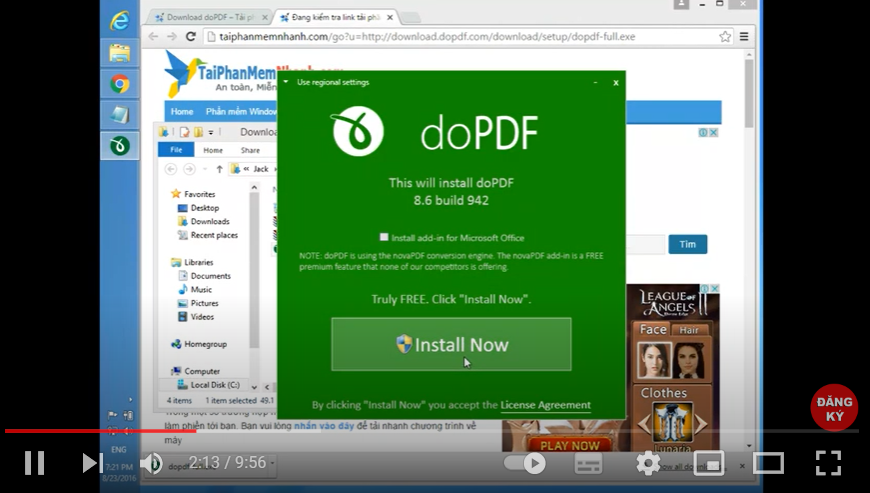Open the License Agreement link
Image resolution: width=870 pixels, height=493 pixels.
545,405
